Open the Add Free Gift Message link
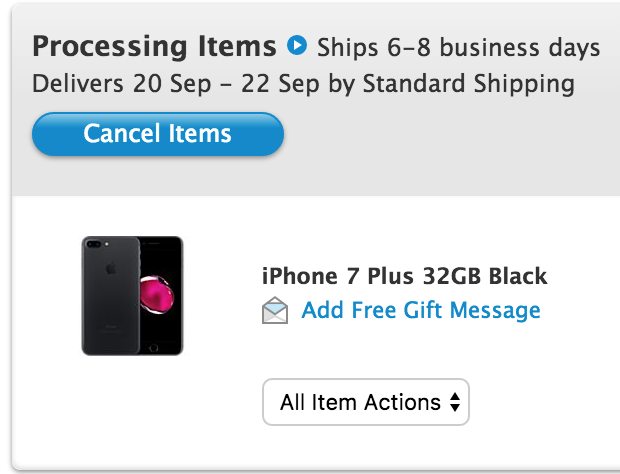Viewport: 620px width, 474px height. click(x=420, y=310)
